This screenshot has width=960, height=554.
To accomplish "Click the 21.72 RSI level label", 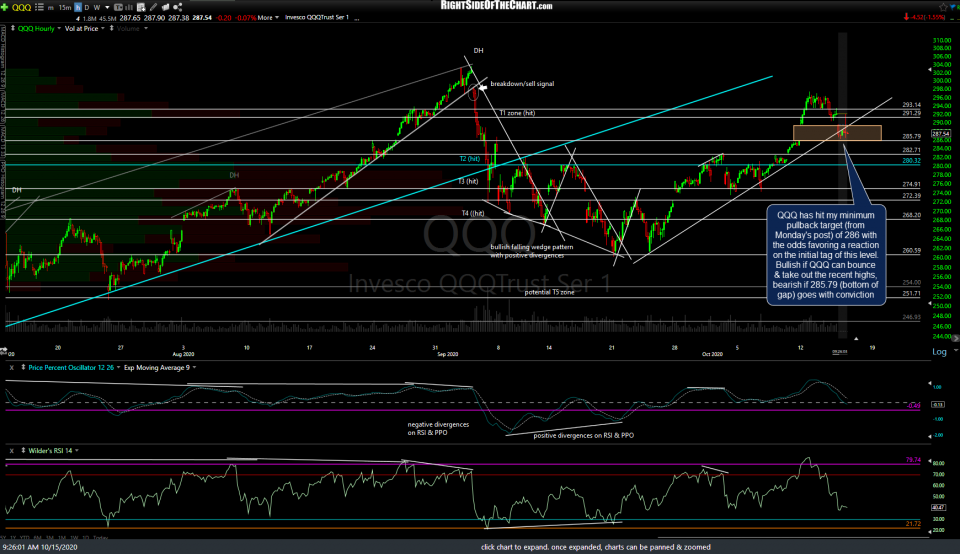I will point(913,524).
